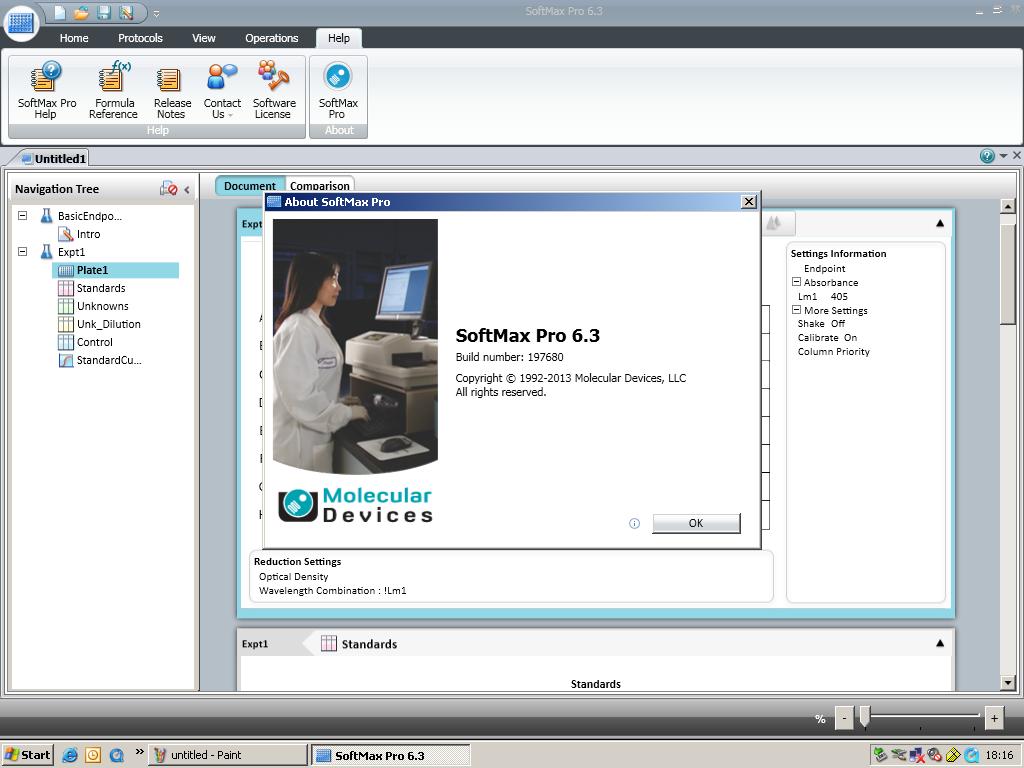This screenshot has width=1024, height=768.
Task: Select the BasicEndpo... experiment in tree
Action: point(81,216)
